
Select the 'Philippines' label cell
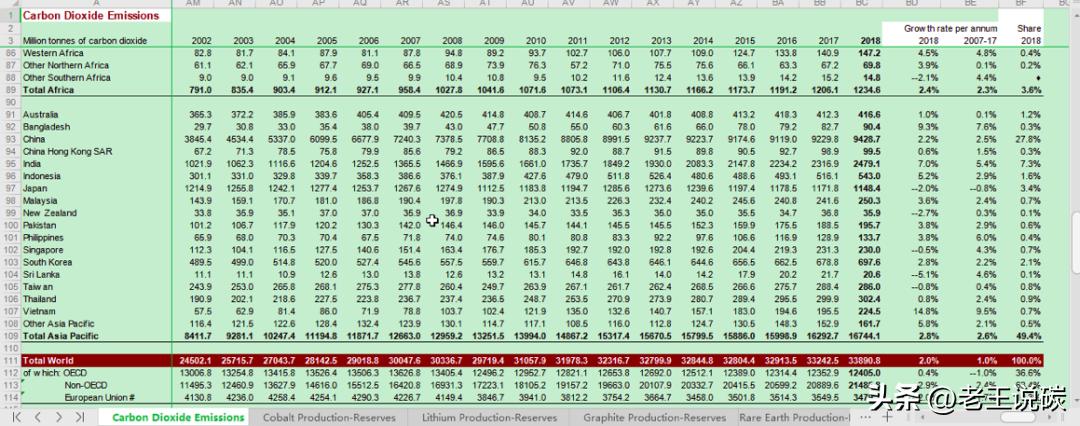point(96,237)
